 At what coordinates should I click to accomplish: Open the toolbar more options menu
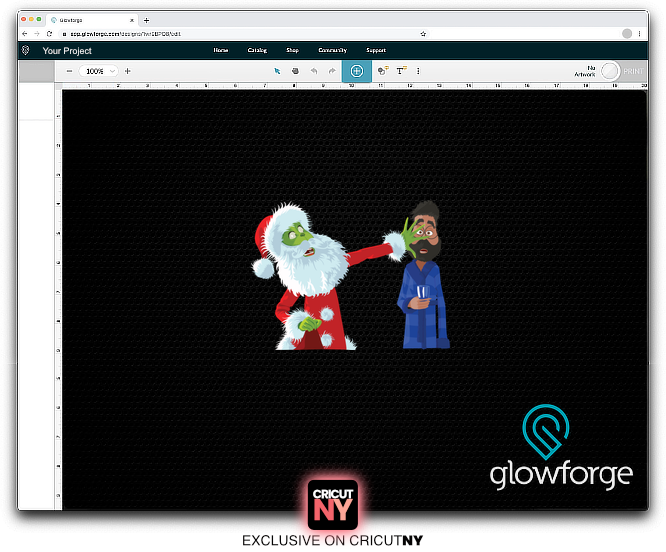418,71
